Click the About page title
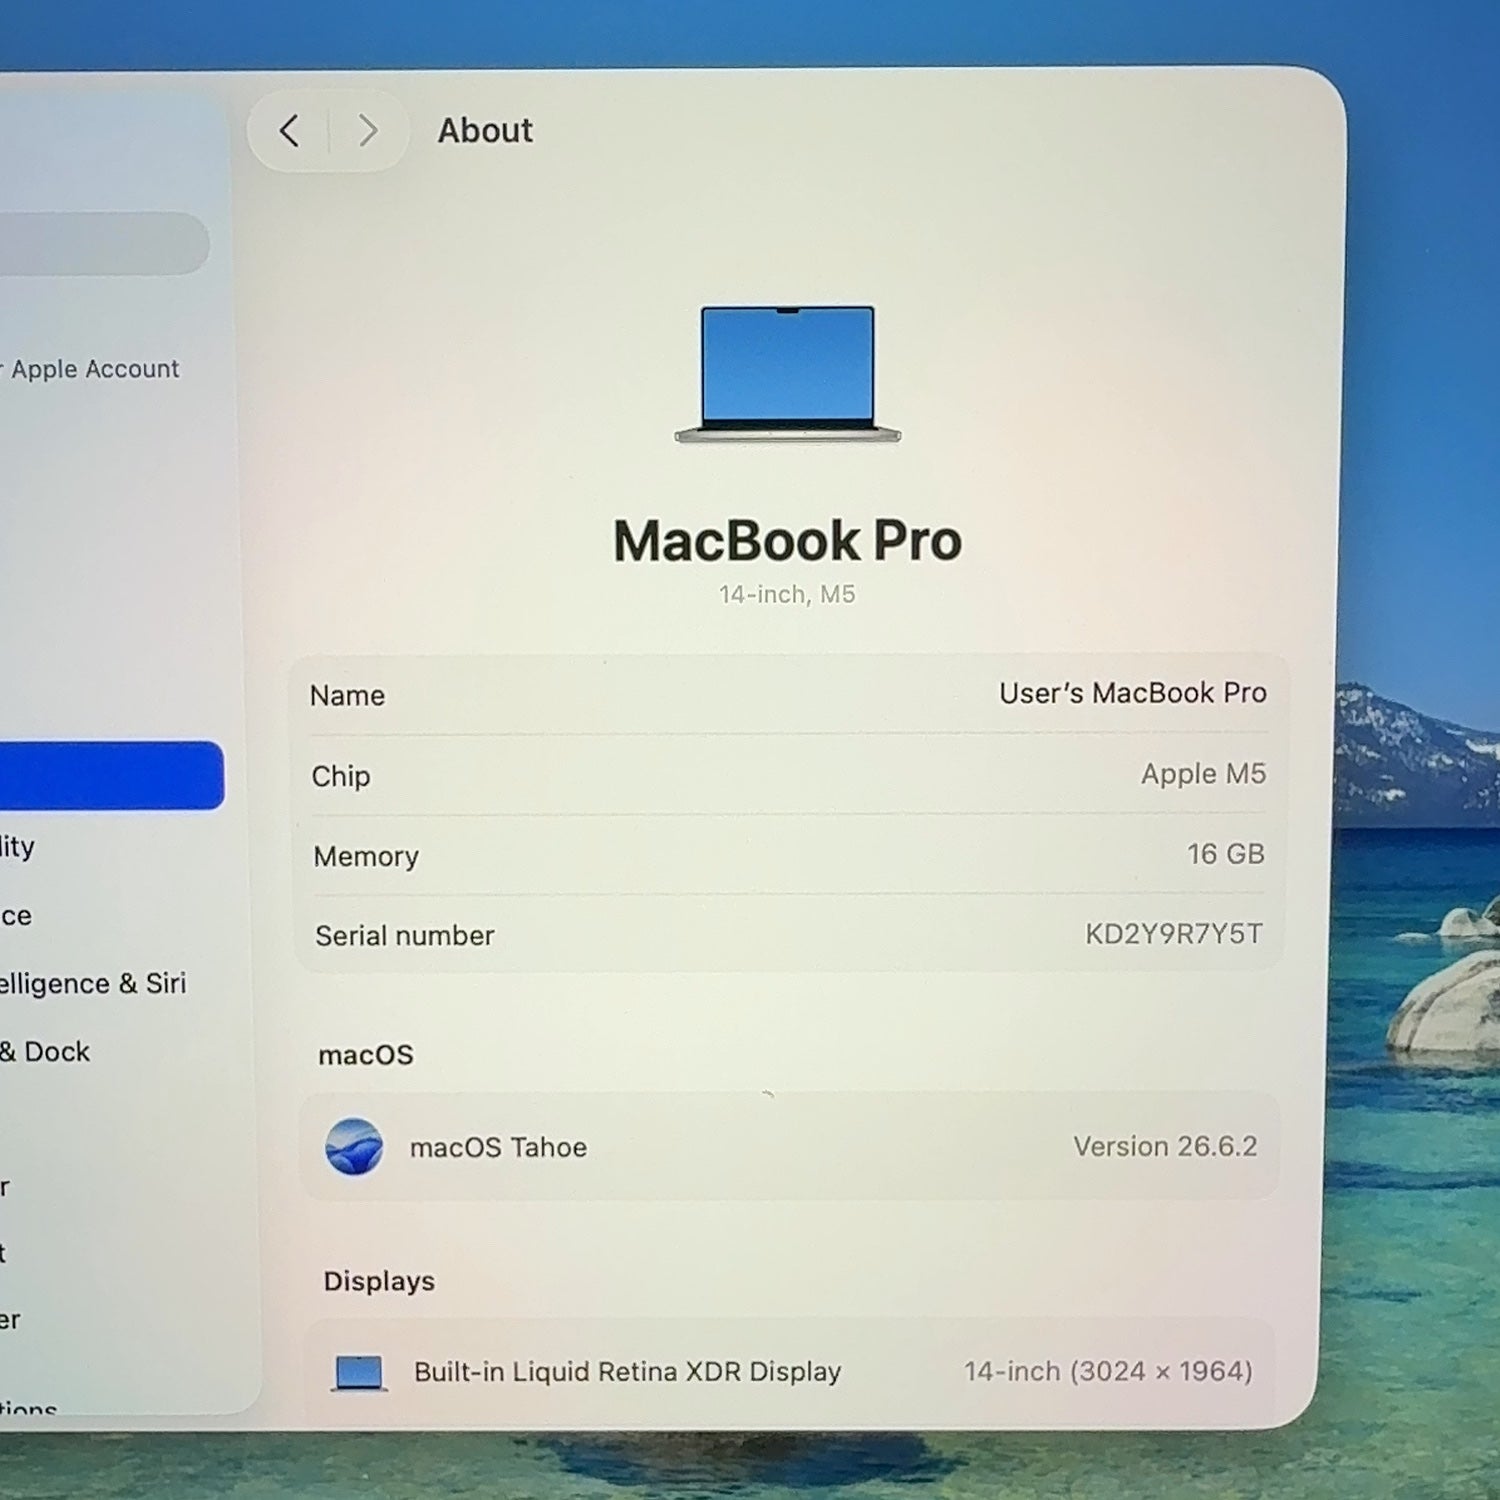 point(485,130)
